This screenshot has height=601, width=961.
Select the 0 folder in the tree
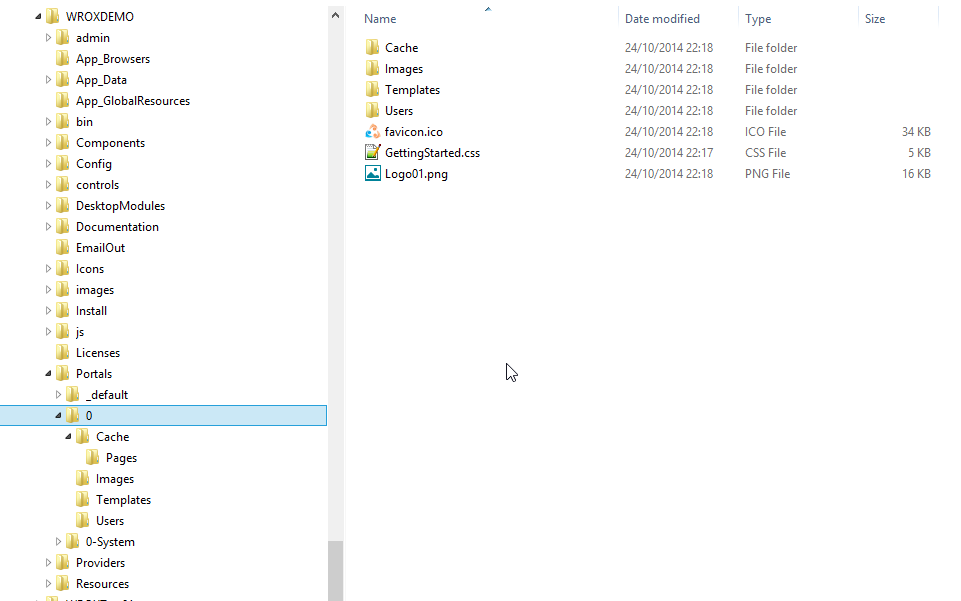163,415
